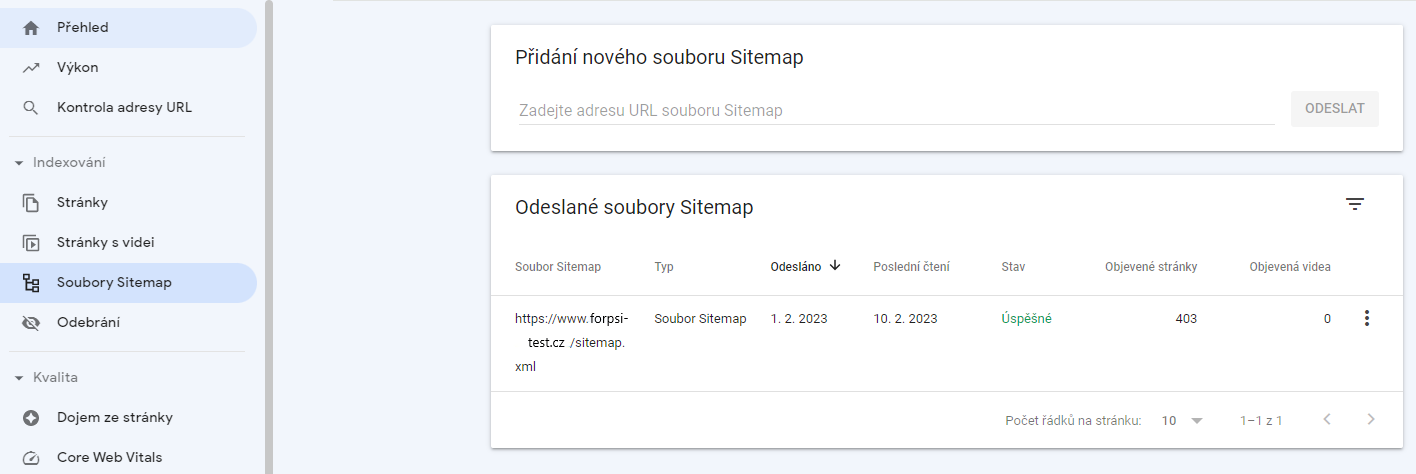Image resolution: width=1416 pixels, height=474 pixels.
Task: Select the Stránky pages icon
Action: coord(31,203)
